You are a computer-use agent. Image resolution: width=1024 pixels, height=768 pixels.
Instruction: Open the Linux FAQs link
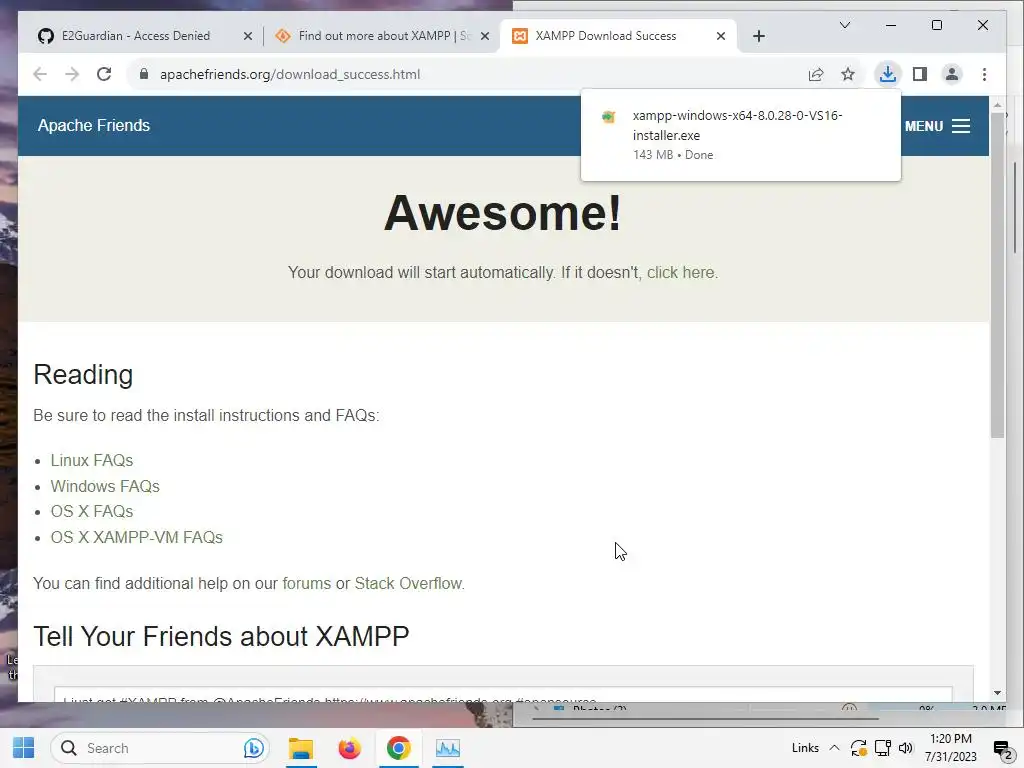(91, 460)
